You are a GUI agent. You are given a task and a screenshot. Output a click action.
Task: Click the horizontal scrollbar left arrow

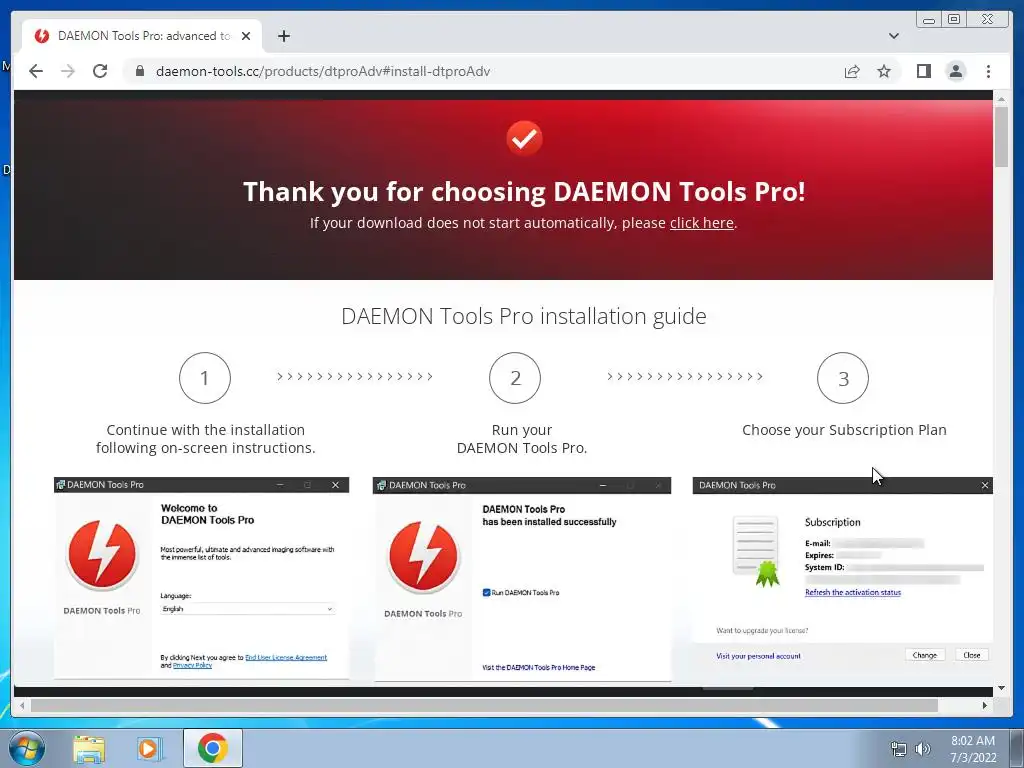22,705
